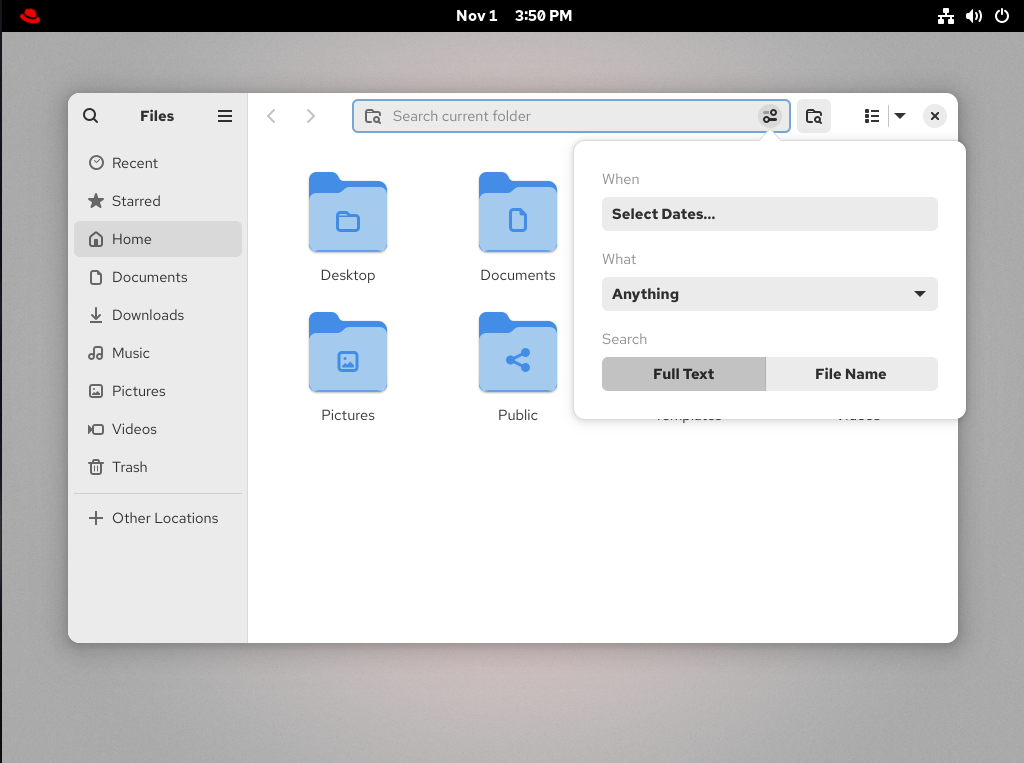The height and width of the screenshot is (763, 1024).
Task: Open Trash from the sidebar
Action: coord(129,467)
